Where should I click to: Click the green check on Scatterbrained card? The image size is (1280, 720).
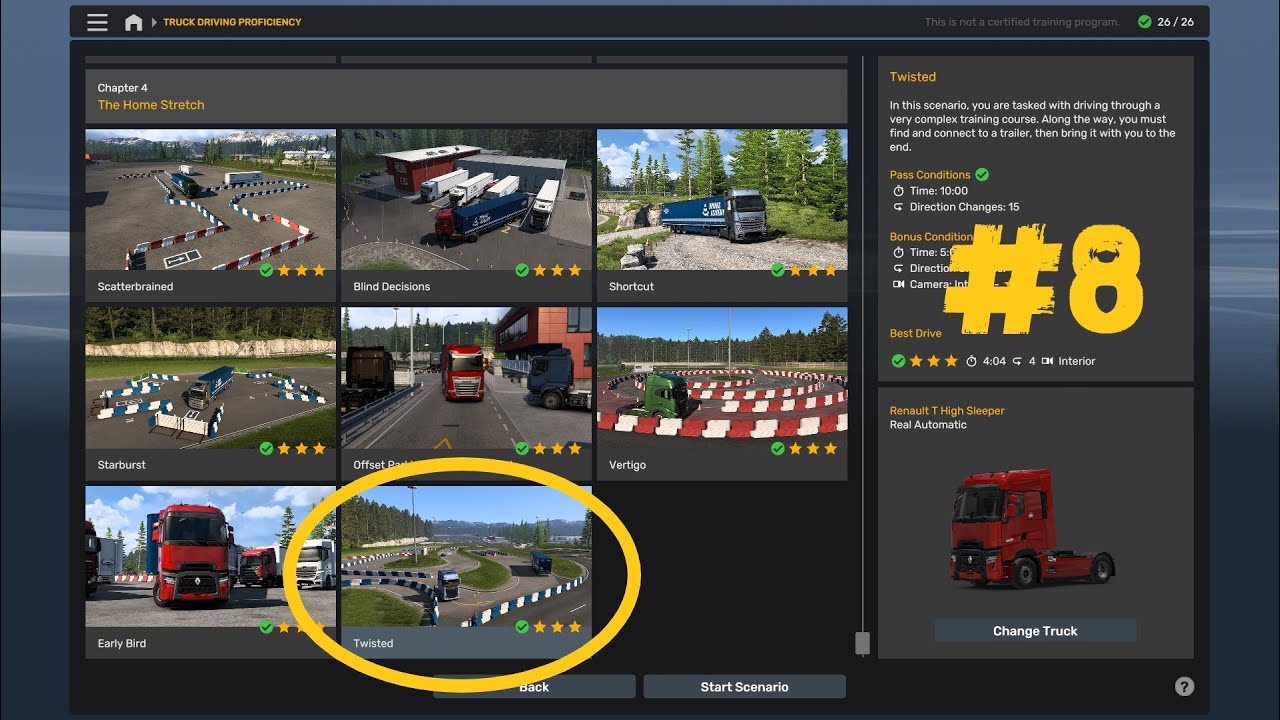pos(266,270)
